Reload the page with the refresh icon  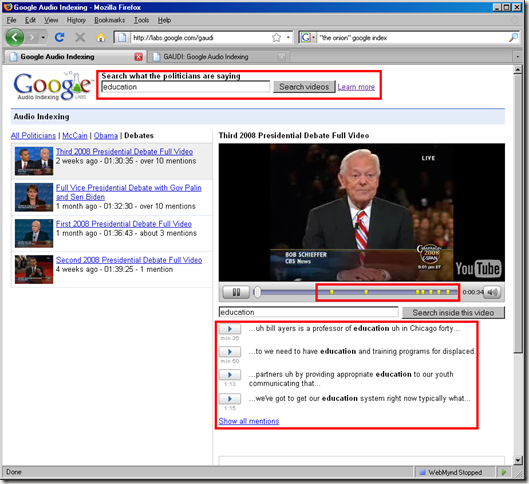pos(60,37)
